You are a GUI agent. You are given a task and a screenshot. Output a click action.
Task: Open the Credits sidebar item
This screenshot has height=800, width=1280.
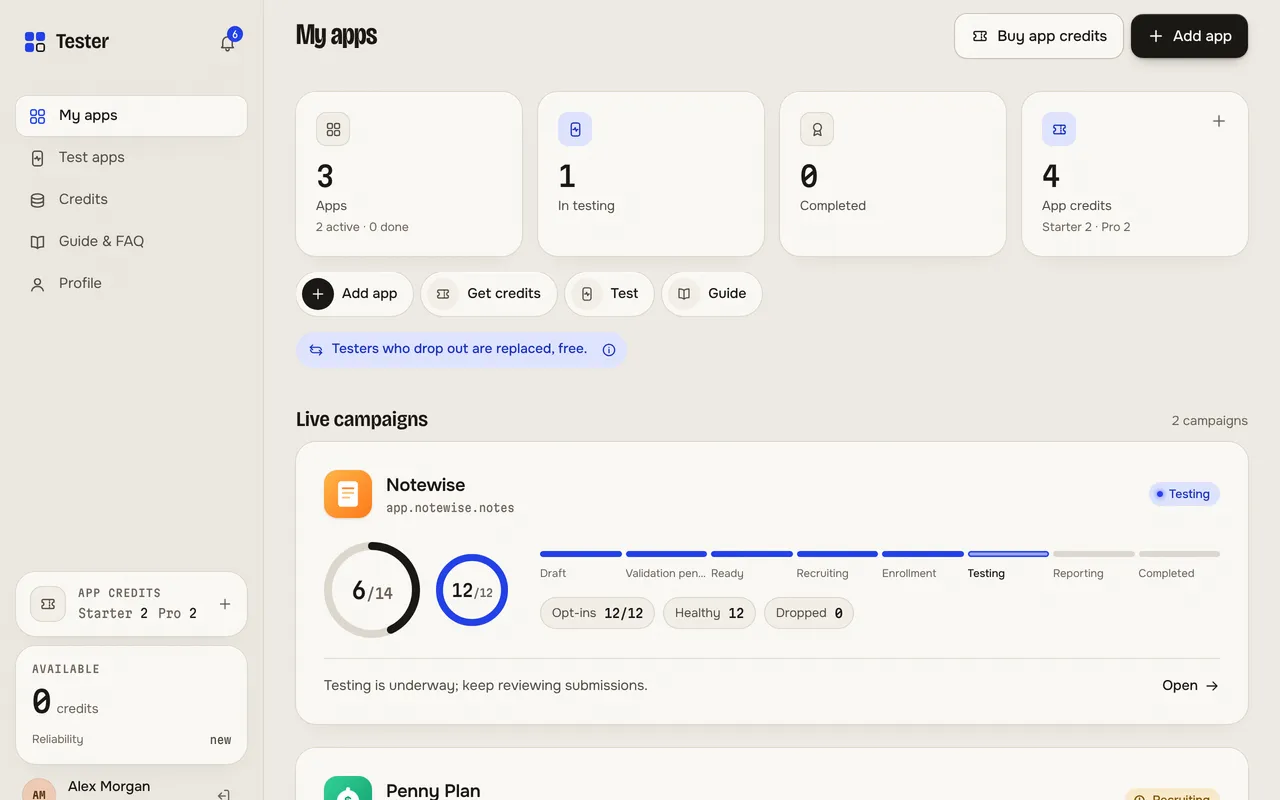(131, 200)
